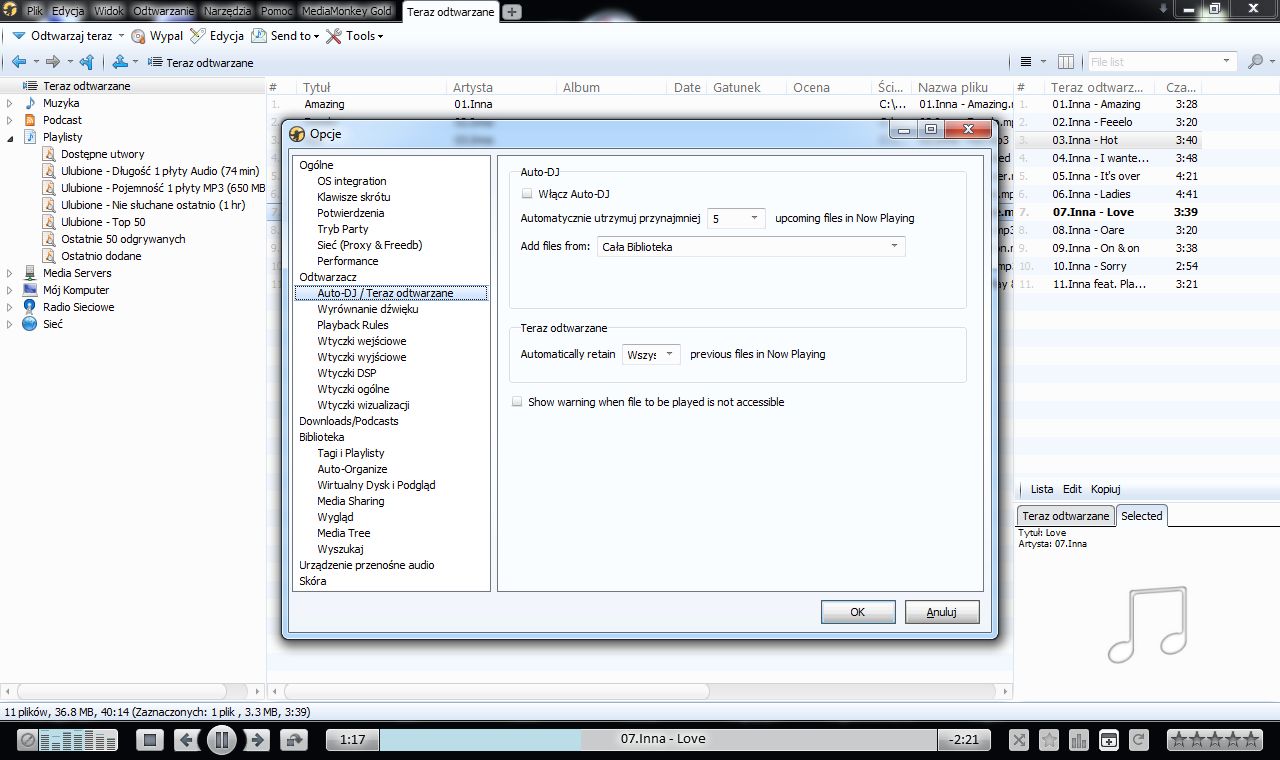This screenshot has height=760, width=1280.
Task: Select Dostępne utwory playlist
Action: click(x=102, y=154)
